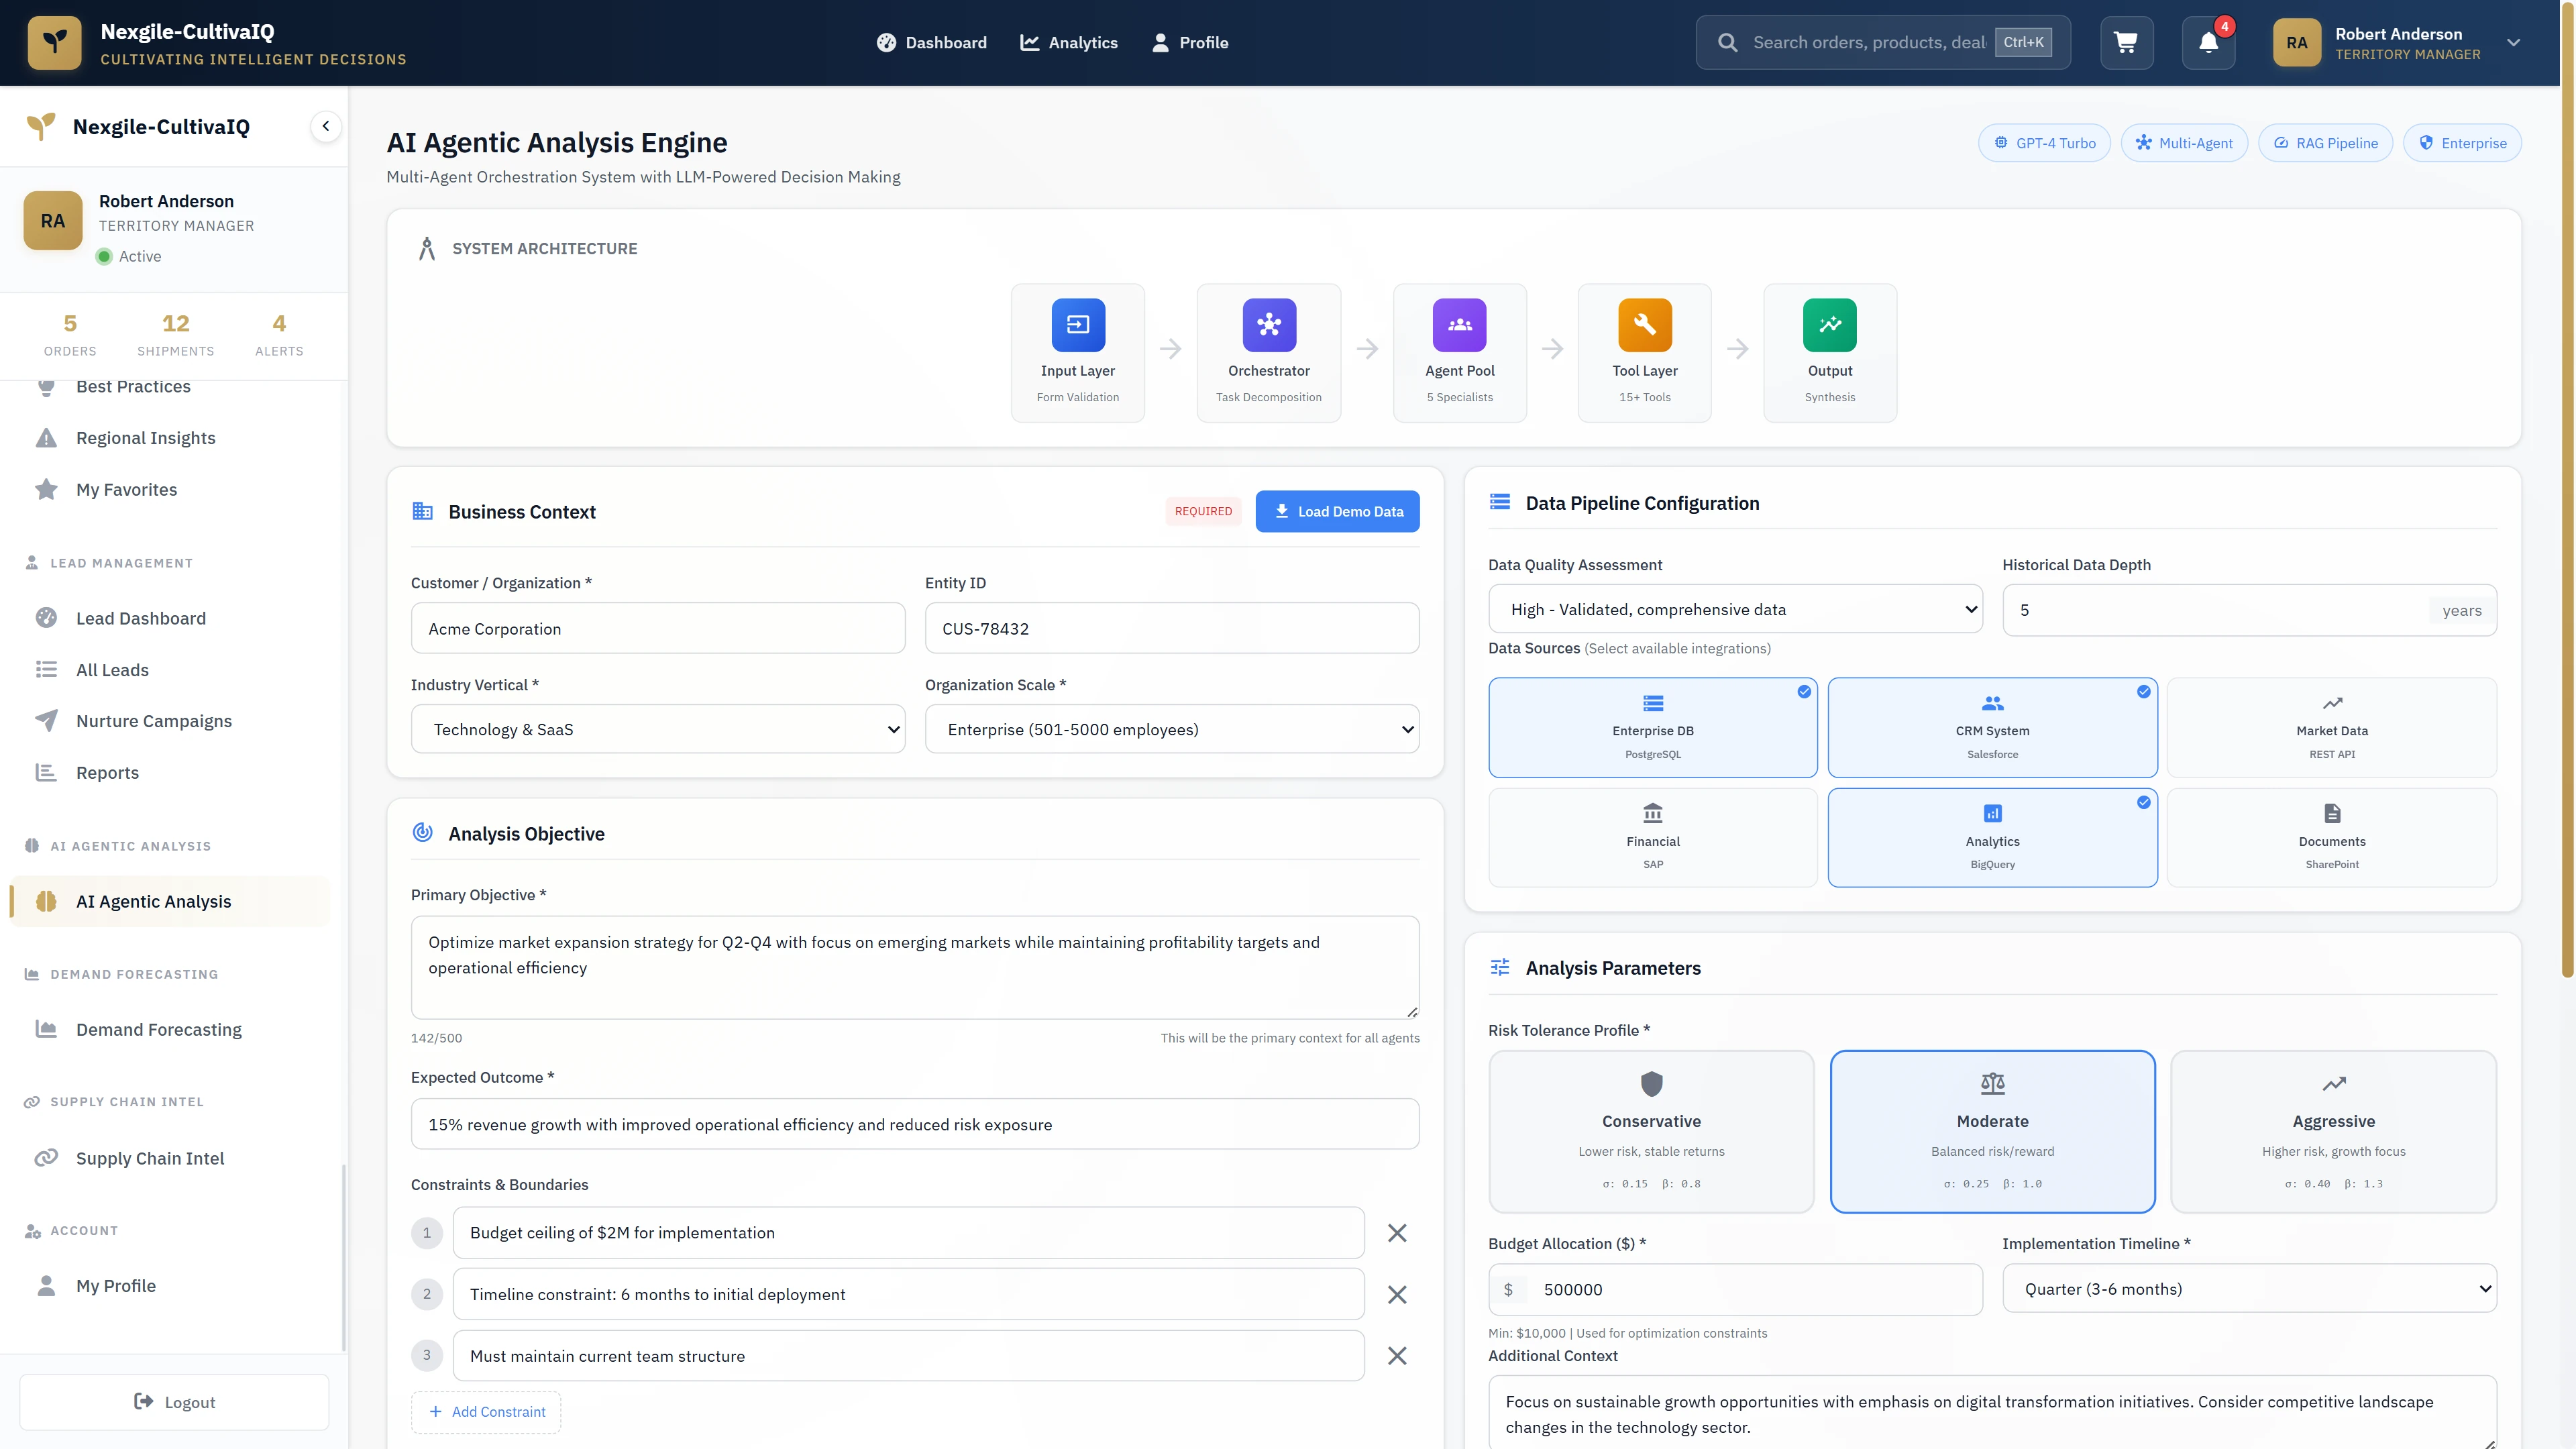Click the Load Demo Data button
The width and height of the screenshot is (2576, 1449).
pos(1337,511)
